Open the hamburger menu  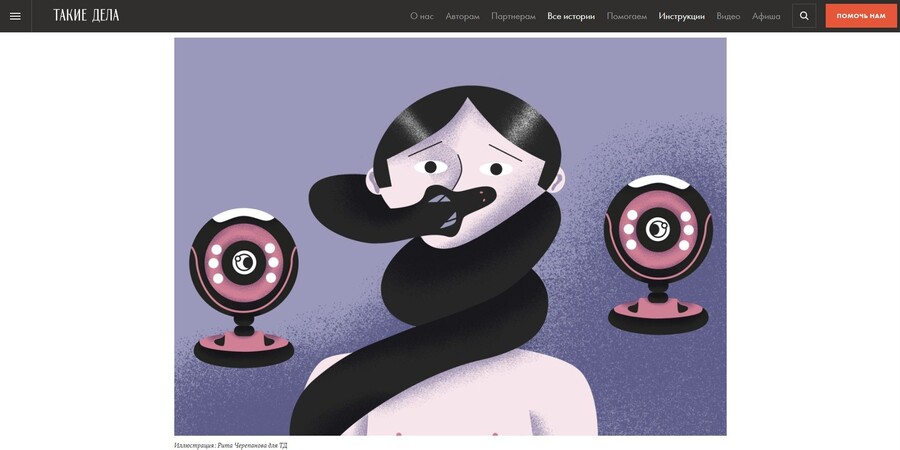pyautogui.click(x=15, y=16)
